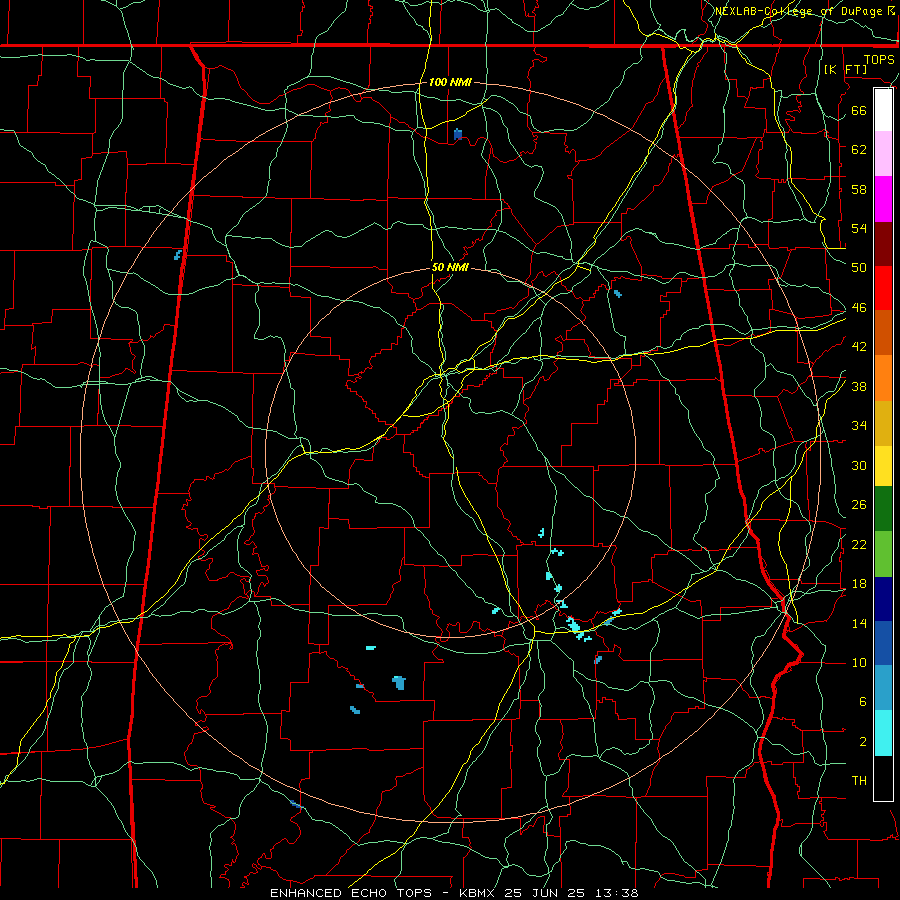Click the legend value "18"
The height and width of the screenshot is (900, 900).
tap(859, 583)
